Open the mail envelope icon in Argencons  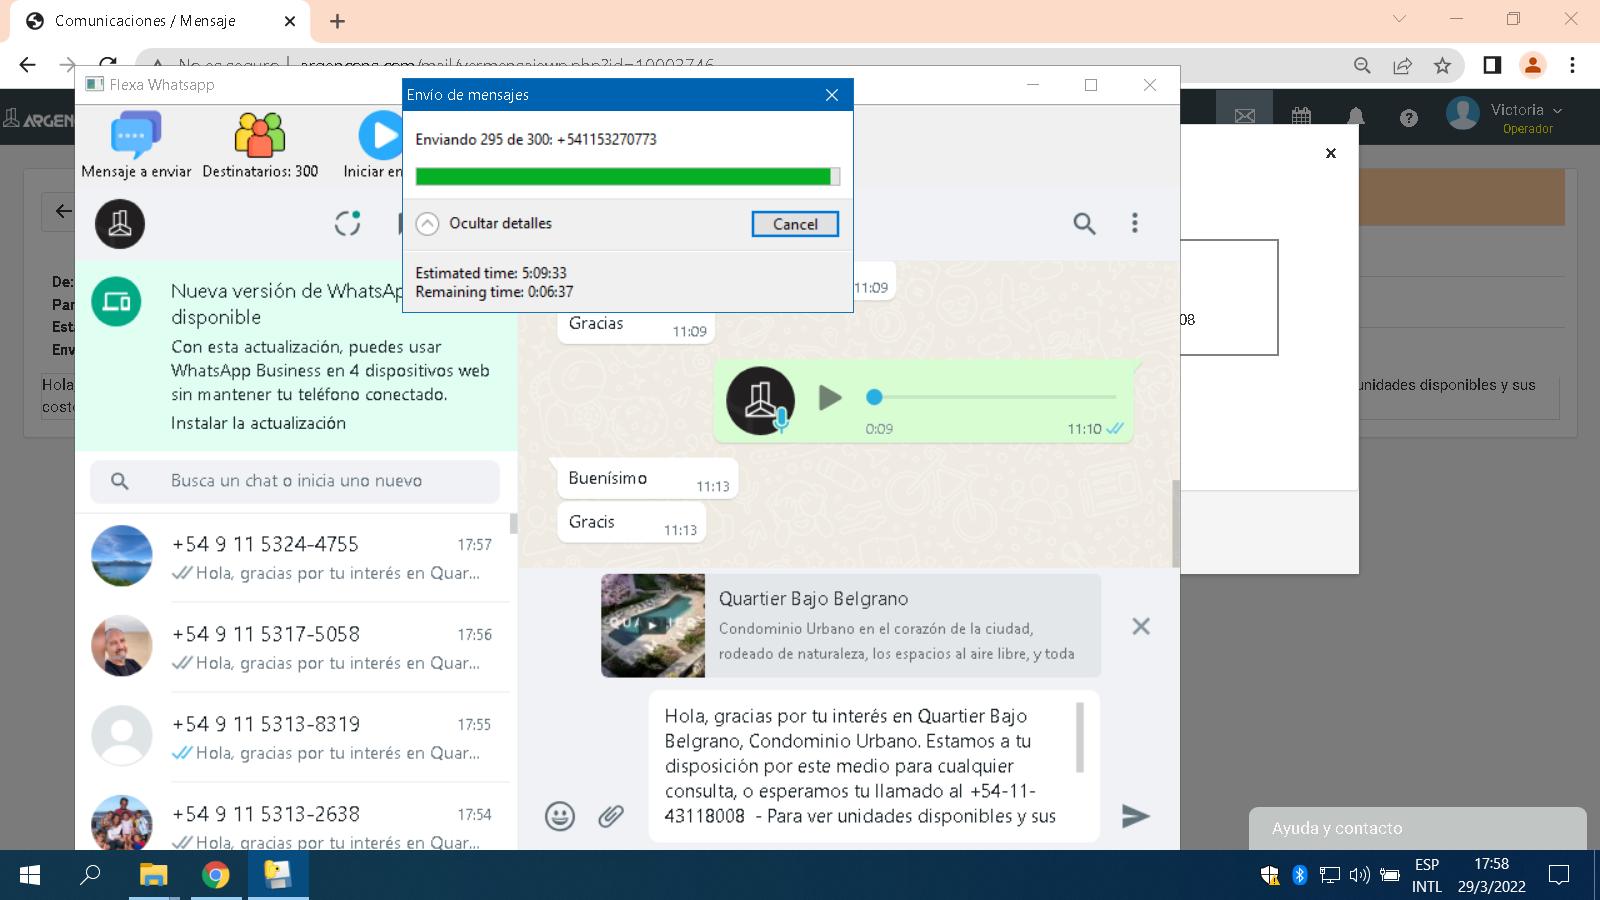point(1245,117)
